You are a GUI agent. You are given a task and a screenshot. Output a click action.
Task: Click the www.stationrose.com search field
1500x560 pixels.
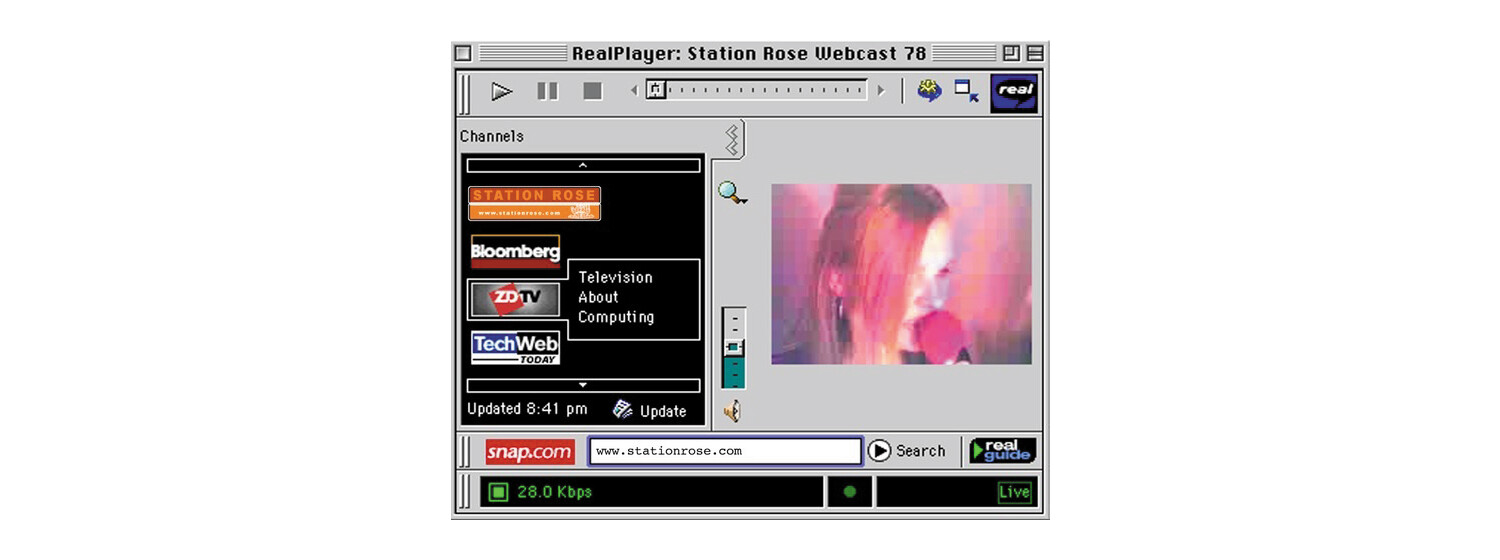(x=725, y=451)
